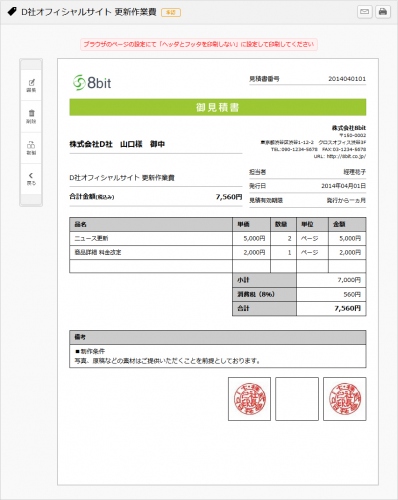
Task: Print the estimate with printer icon
Action: tap(383, 12)
